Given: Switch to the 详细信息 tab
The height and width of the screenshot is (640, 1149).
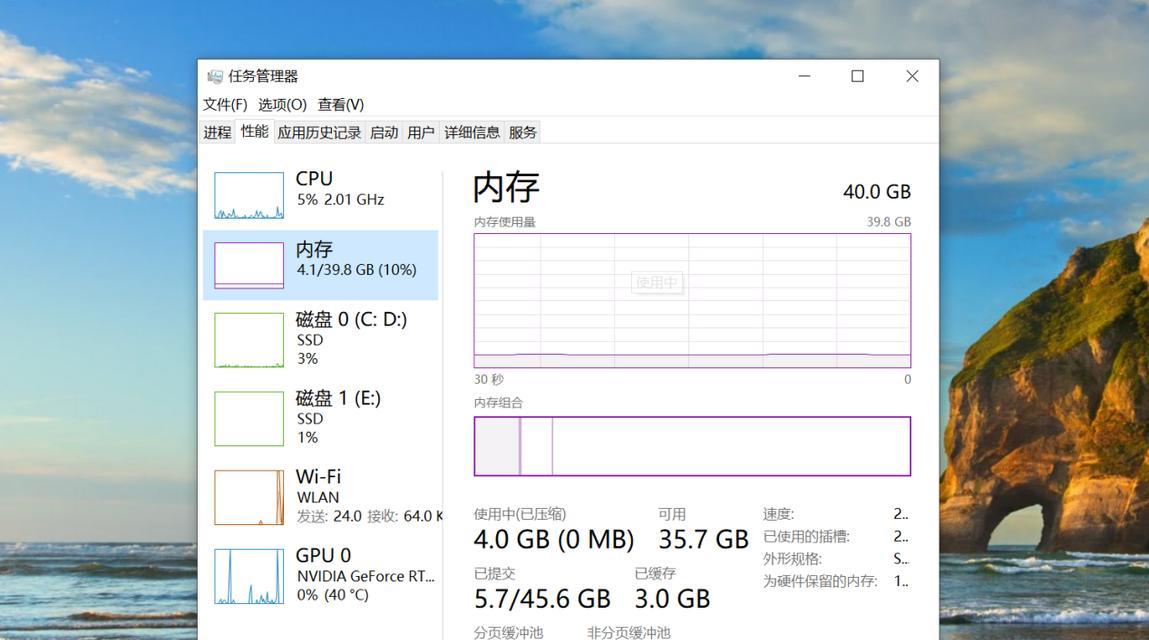Looking at the screenshot, I should pyautogui.click(x=472, y=133).
